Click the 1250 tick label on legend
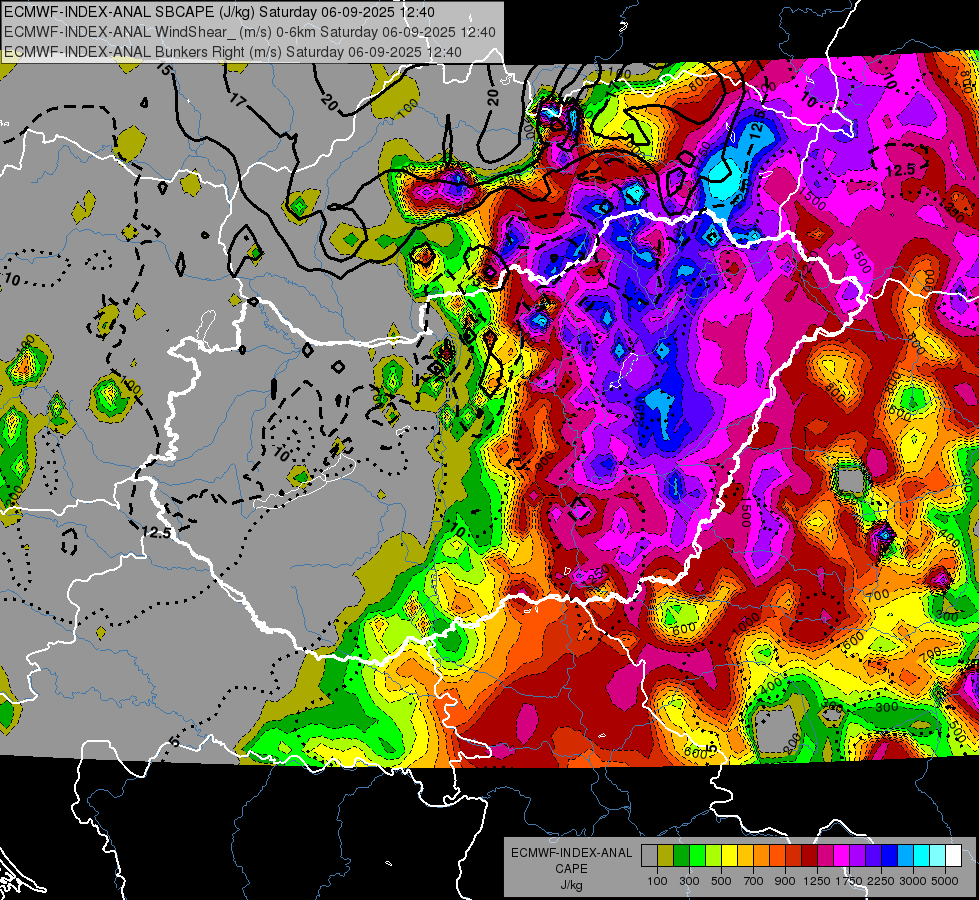Image resolution: width=979 pixels, height=900 pixels. click(818, 881)
